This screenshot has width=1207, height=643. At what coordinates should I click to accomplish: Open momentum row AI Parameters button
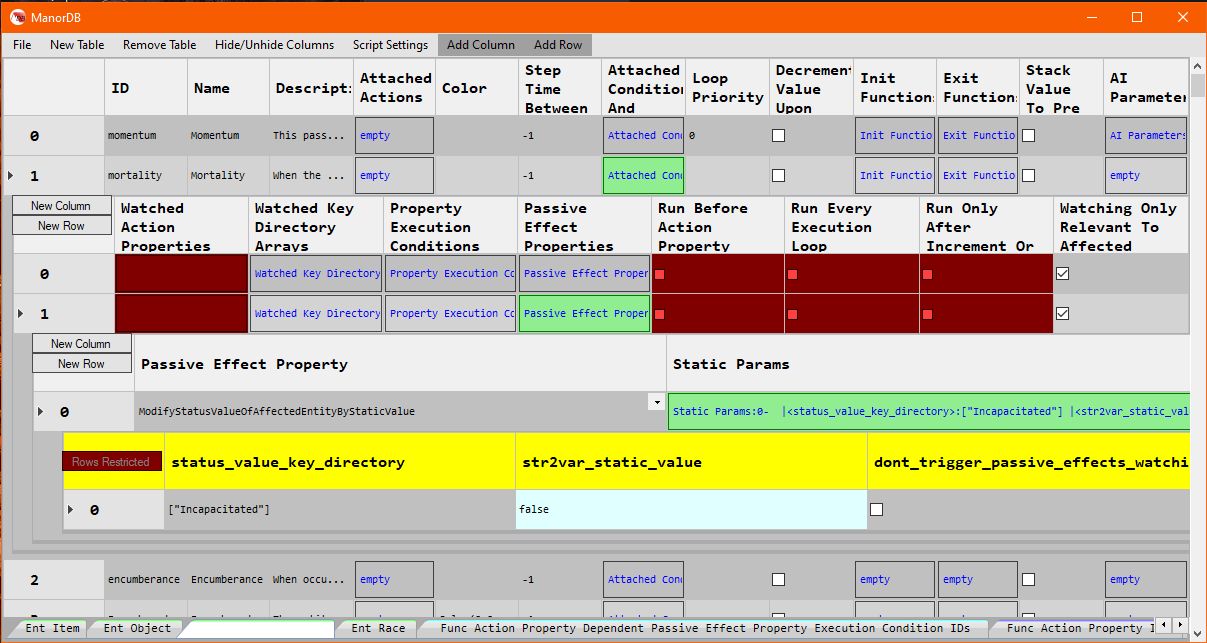click(1146, 135)
